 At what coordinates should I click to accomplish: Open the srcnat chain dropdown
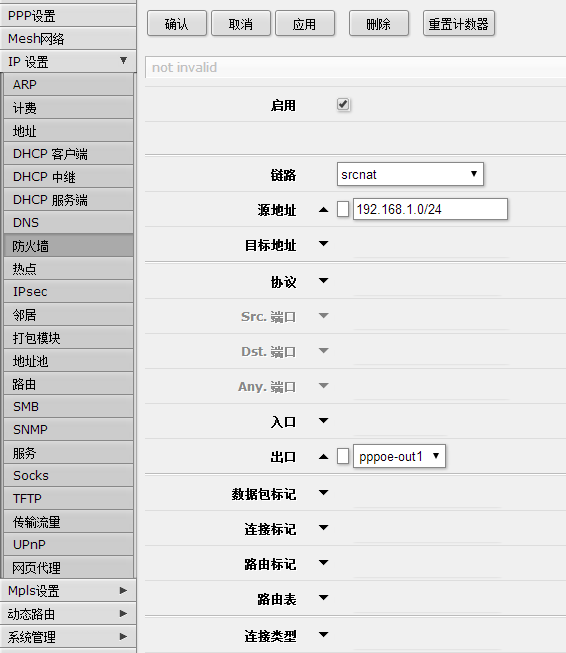pyautogui.click(x=410, y=174)
